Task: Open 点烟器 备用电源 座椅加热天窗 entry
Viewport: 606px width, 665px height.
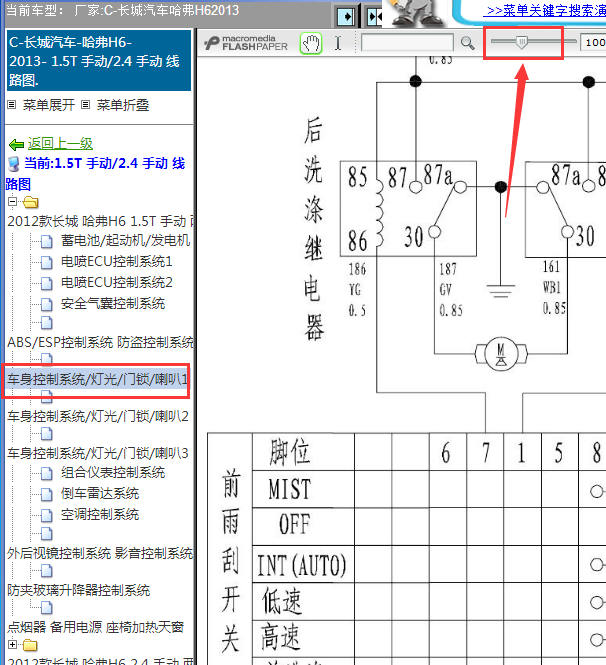Action: (95, 627)
